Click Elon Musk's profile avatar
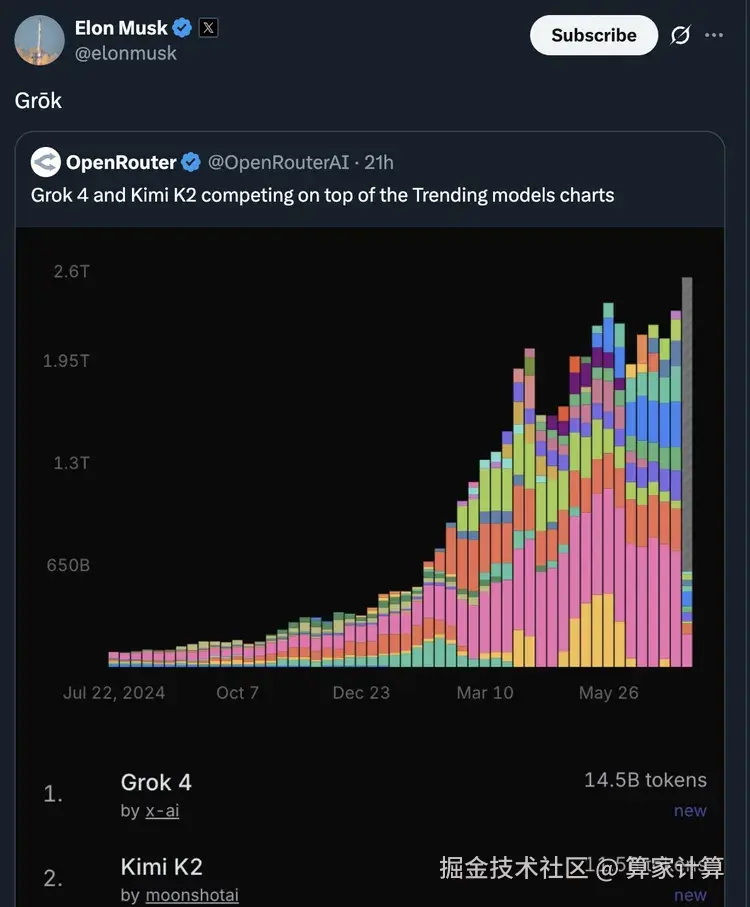 click(40, 40)
